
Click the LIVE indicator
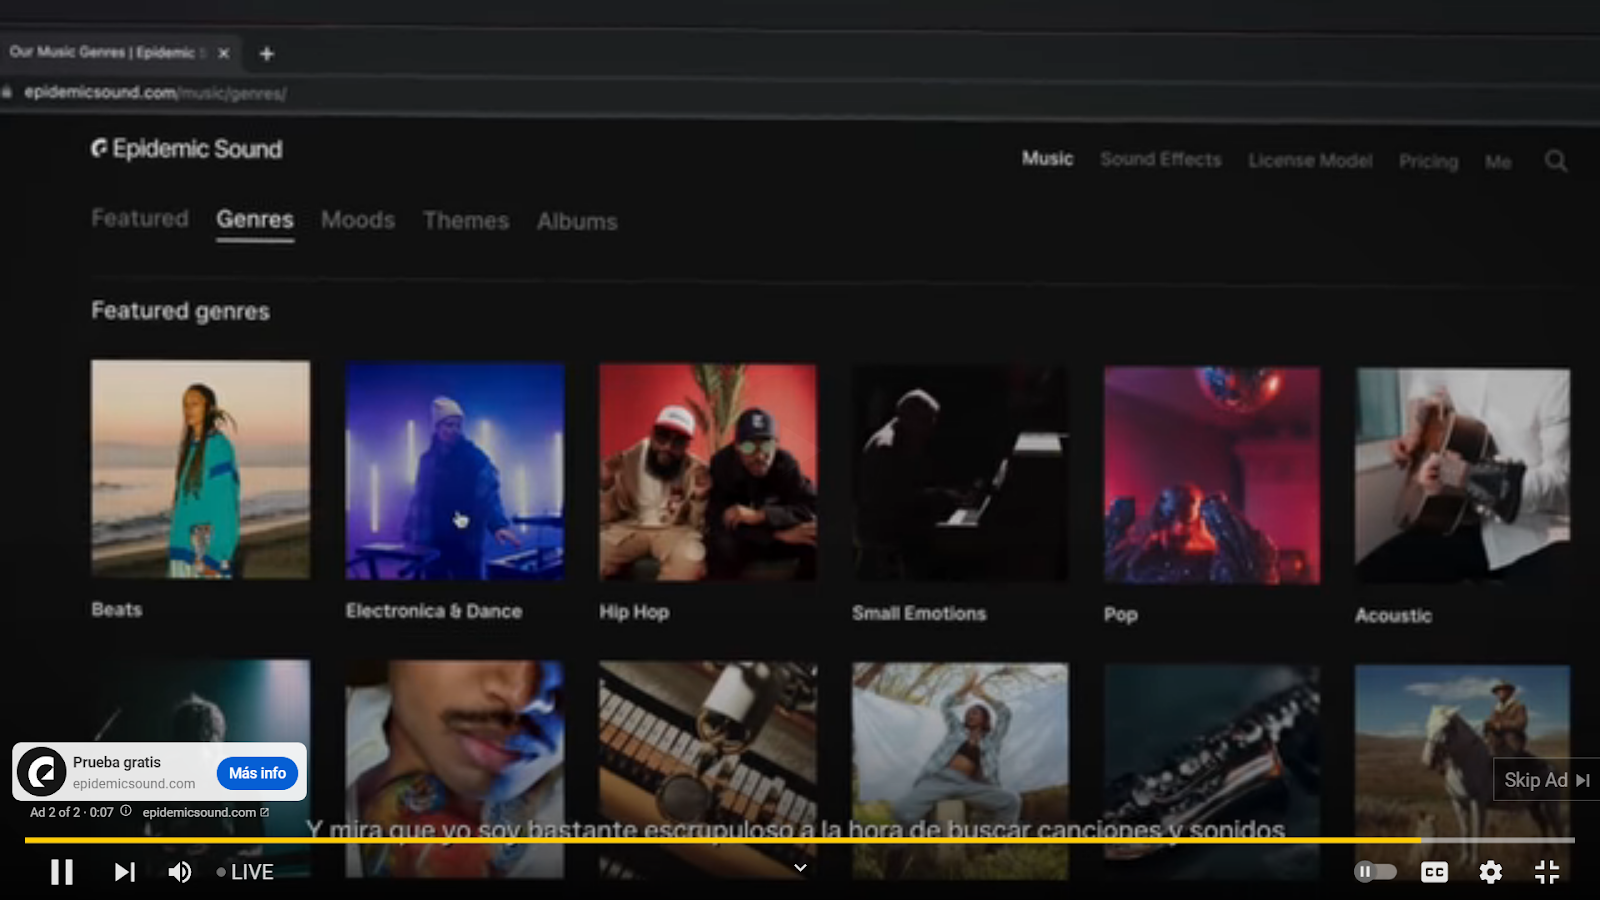[x=245, y=872]
